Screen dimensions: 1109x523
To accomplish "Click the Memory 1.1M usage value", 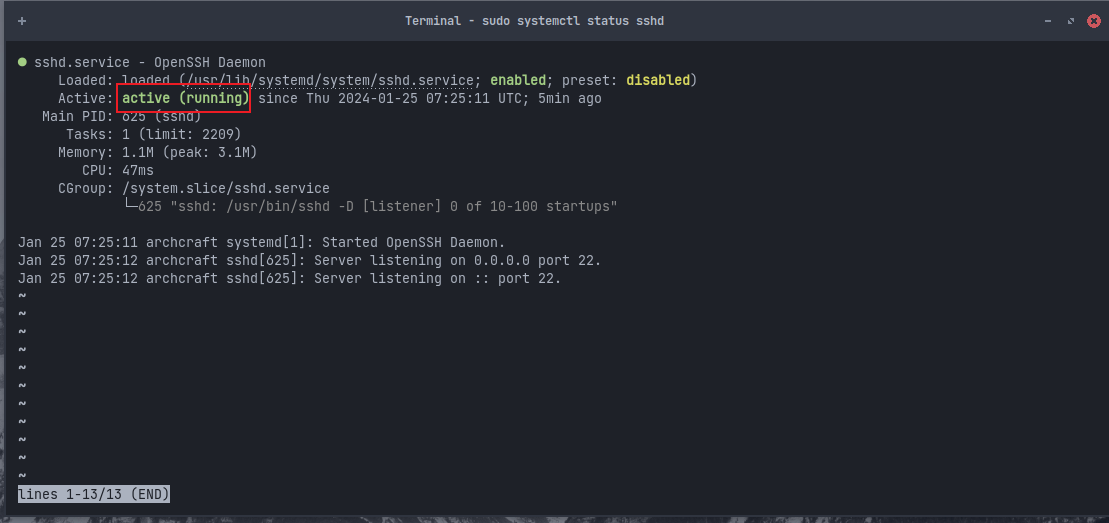I will coord(138,153).
